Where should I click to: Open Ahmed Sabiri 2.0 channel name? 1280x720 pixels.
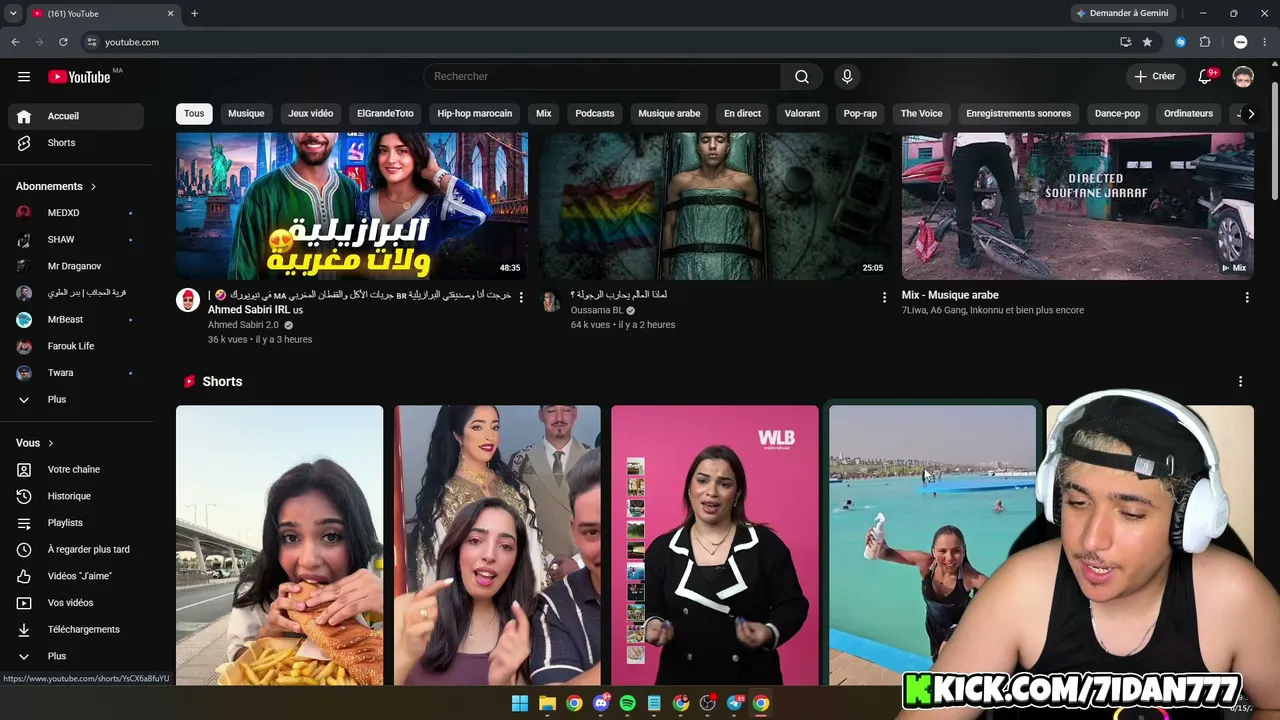click(243, 325)
